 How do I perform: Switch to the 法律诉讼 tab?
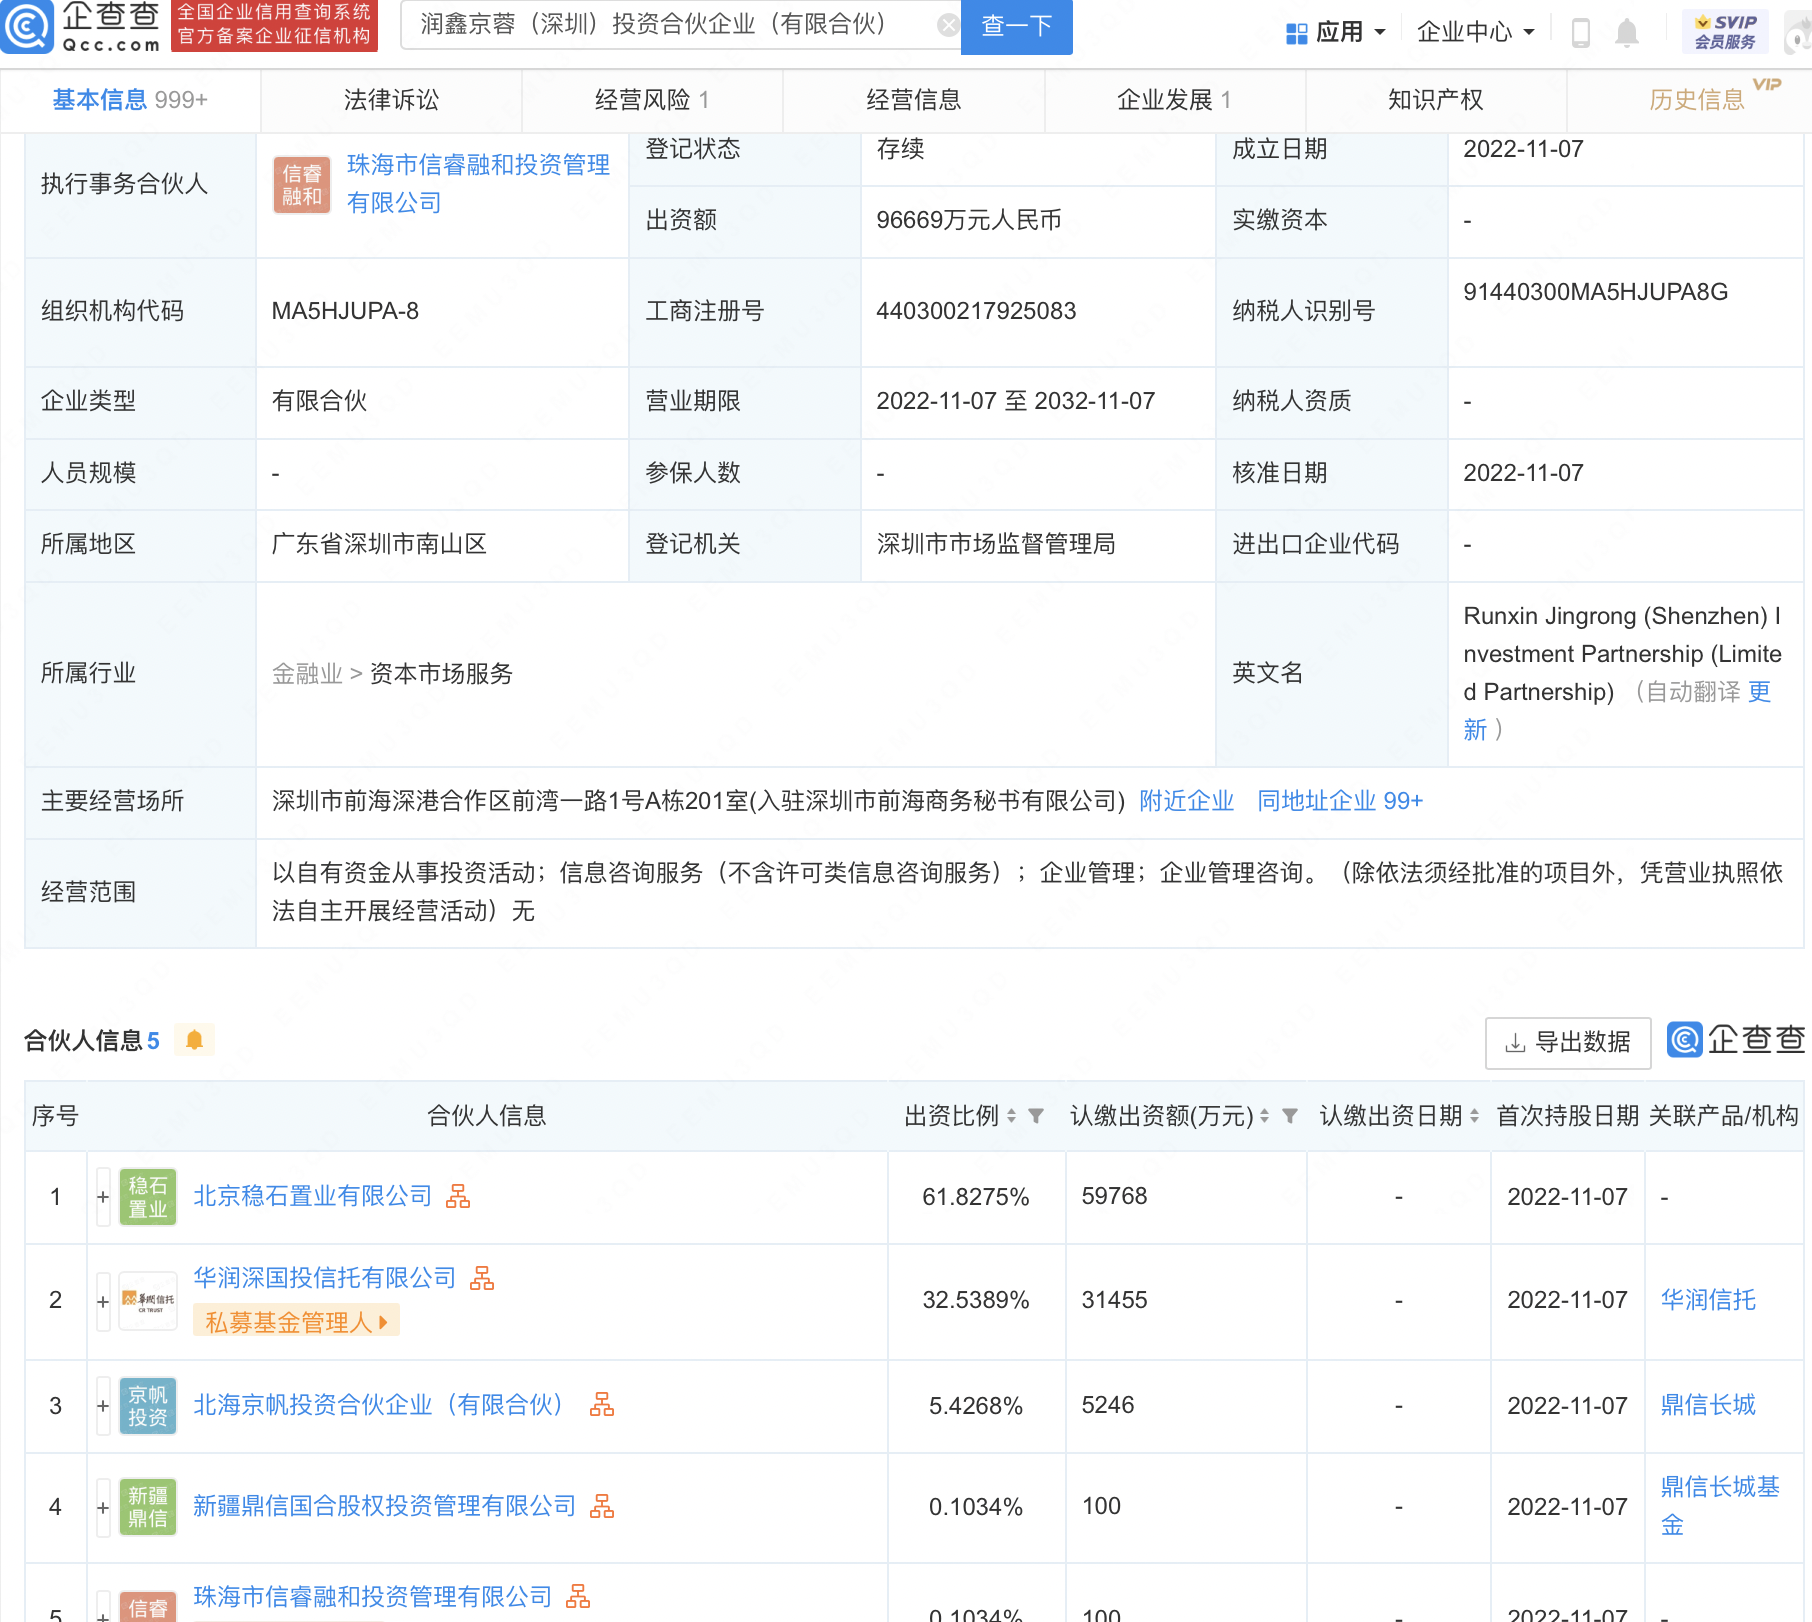(391, 100)
